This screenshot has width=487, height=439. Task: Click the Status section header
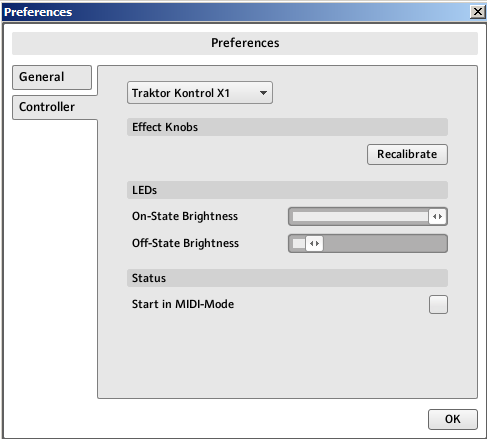tap(287, 278)
